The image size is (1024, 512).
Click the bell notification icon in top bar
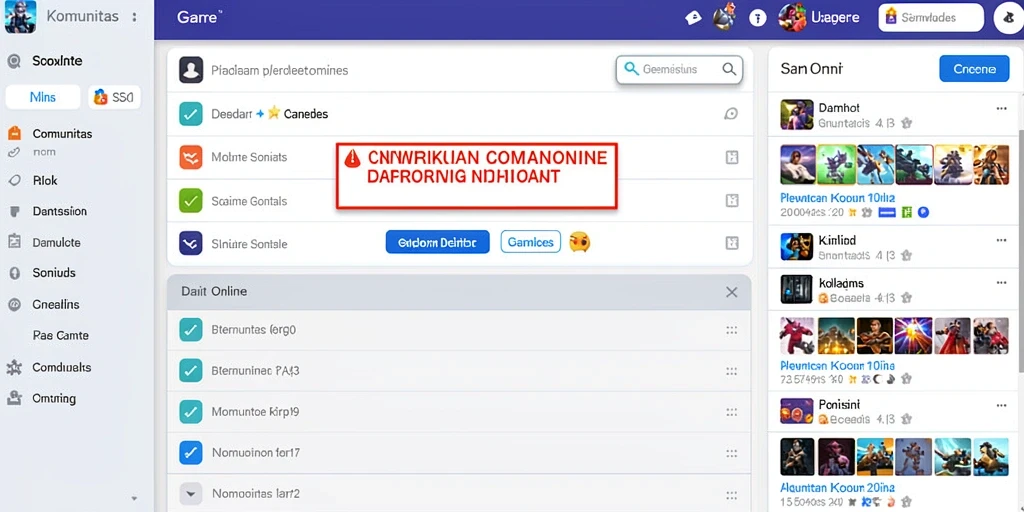point(724,18)
